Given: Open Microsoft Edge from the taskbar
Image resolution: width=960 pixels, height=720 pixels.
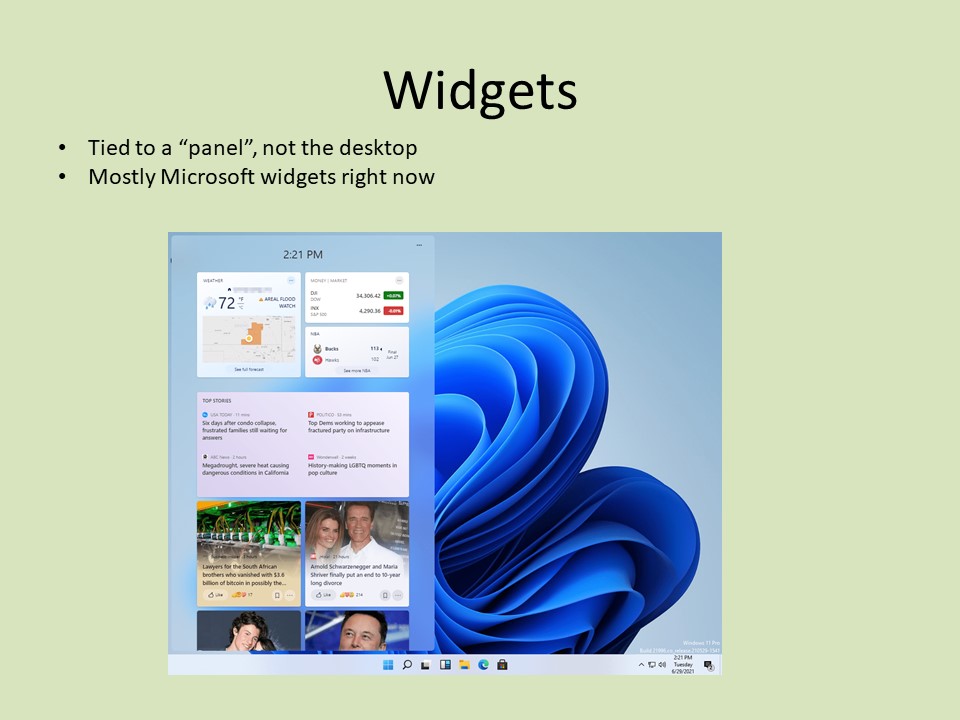Looking at the screenshot, I should 483,665.
